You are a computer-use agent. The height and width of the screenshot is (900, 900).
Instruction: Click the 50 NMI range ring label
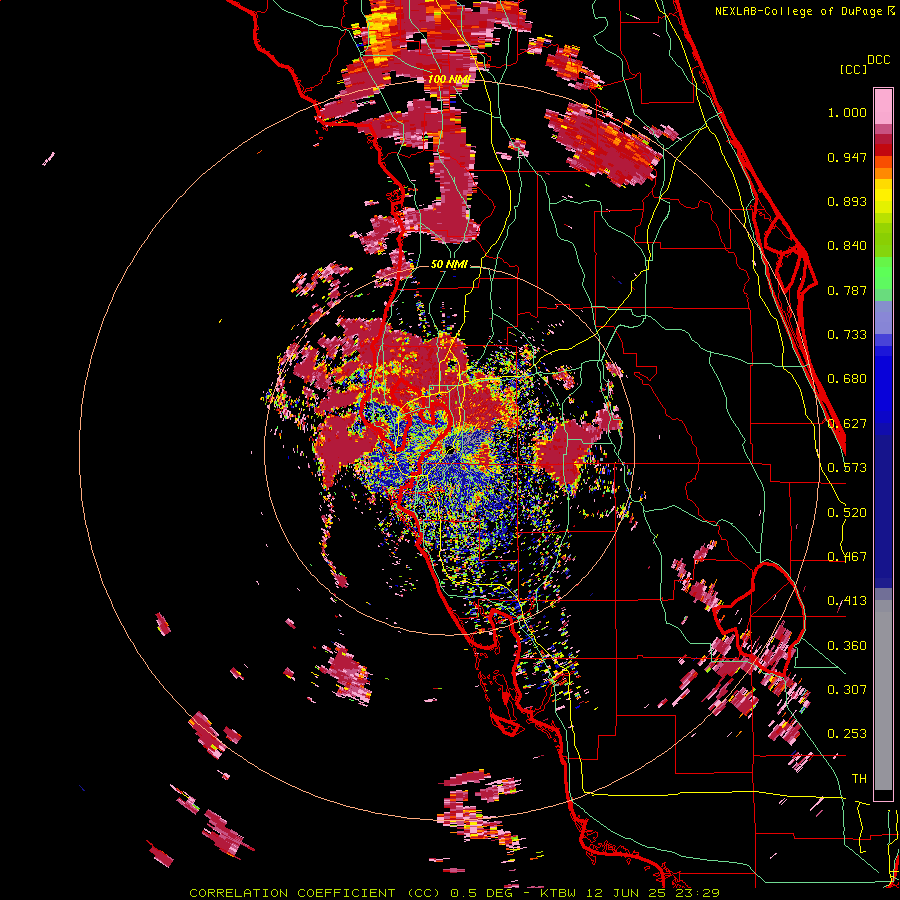[449, 264]
